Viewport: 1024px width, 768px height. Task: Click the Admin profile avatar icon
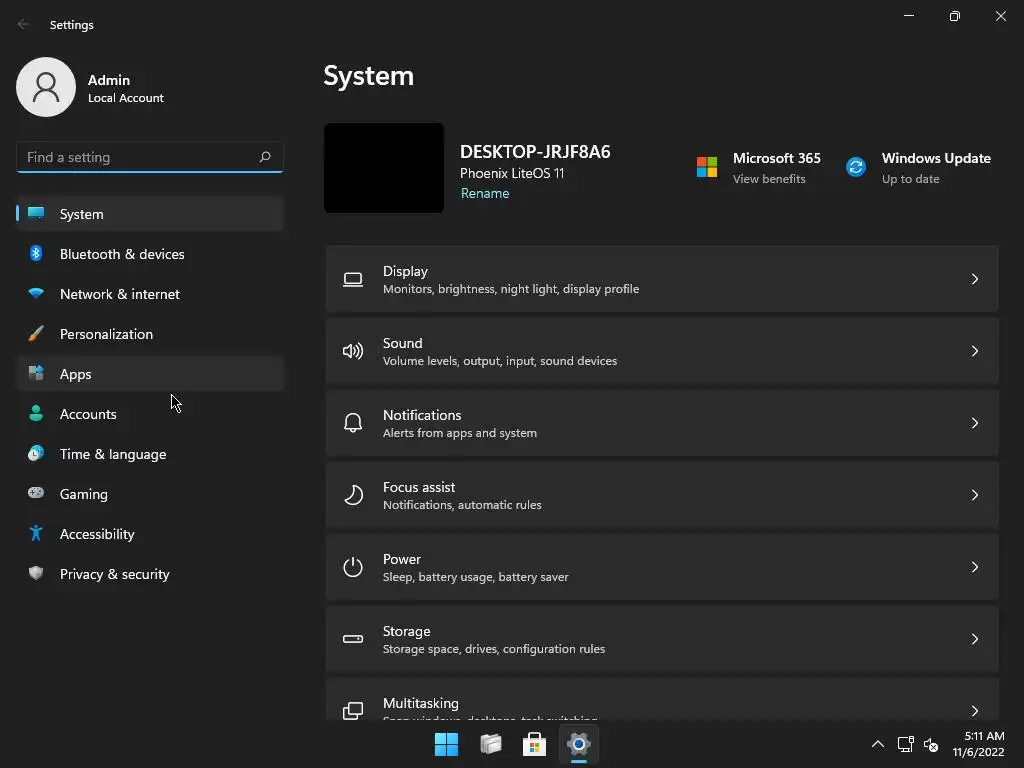[46, 87]
